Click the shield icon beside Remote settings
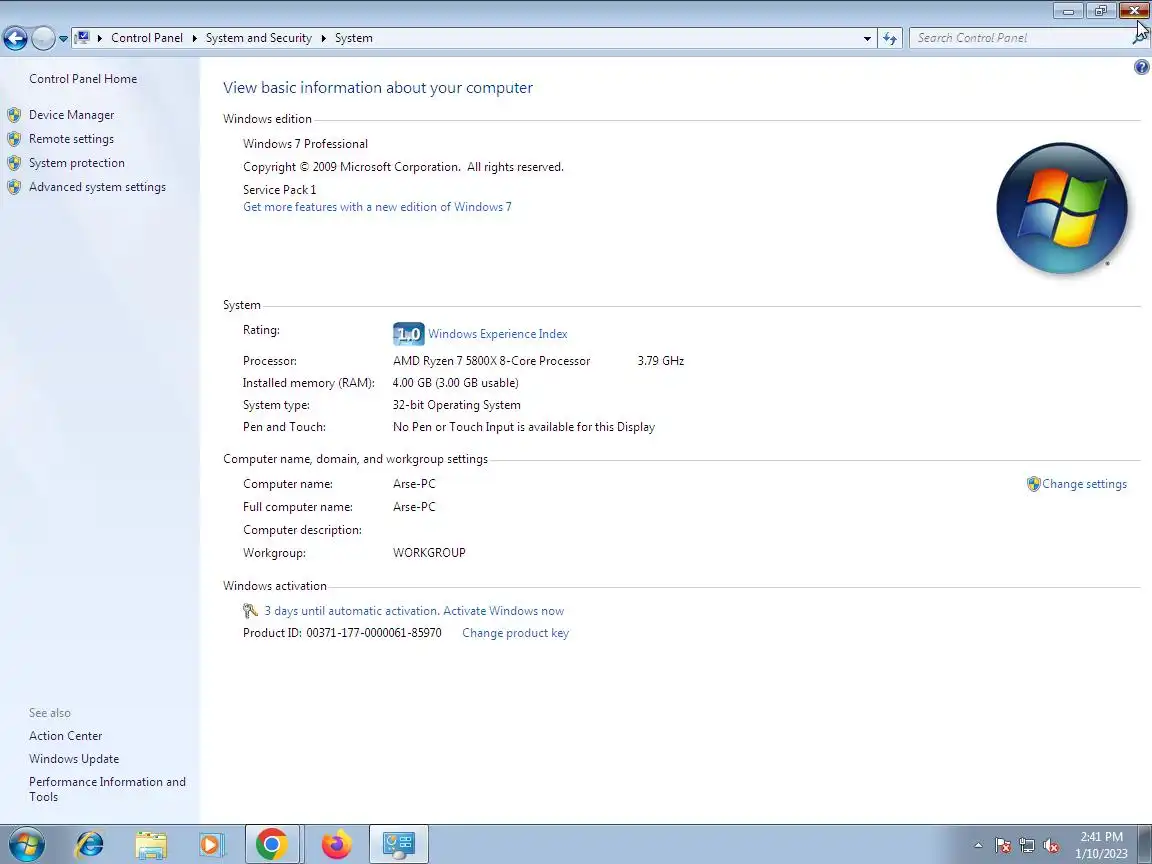This screenshot has width=1152, height=864. pyautogui.click(x=14, y=139)
